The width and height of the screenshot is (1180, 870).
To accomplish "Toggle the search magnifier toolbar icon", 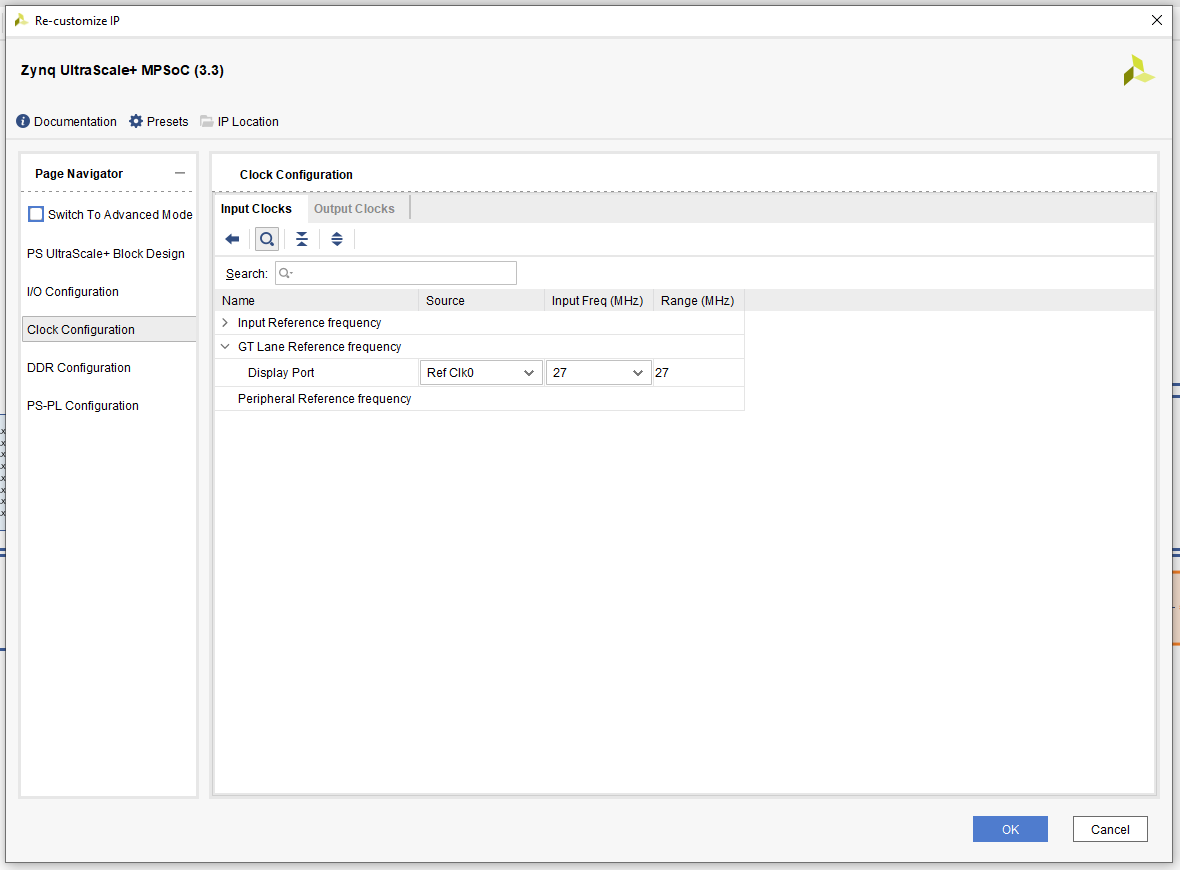I will coord(267,239).
